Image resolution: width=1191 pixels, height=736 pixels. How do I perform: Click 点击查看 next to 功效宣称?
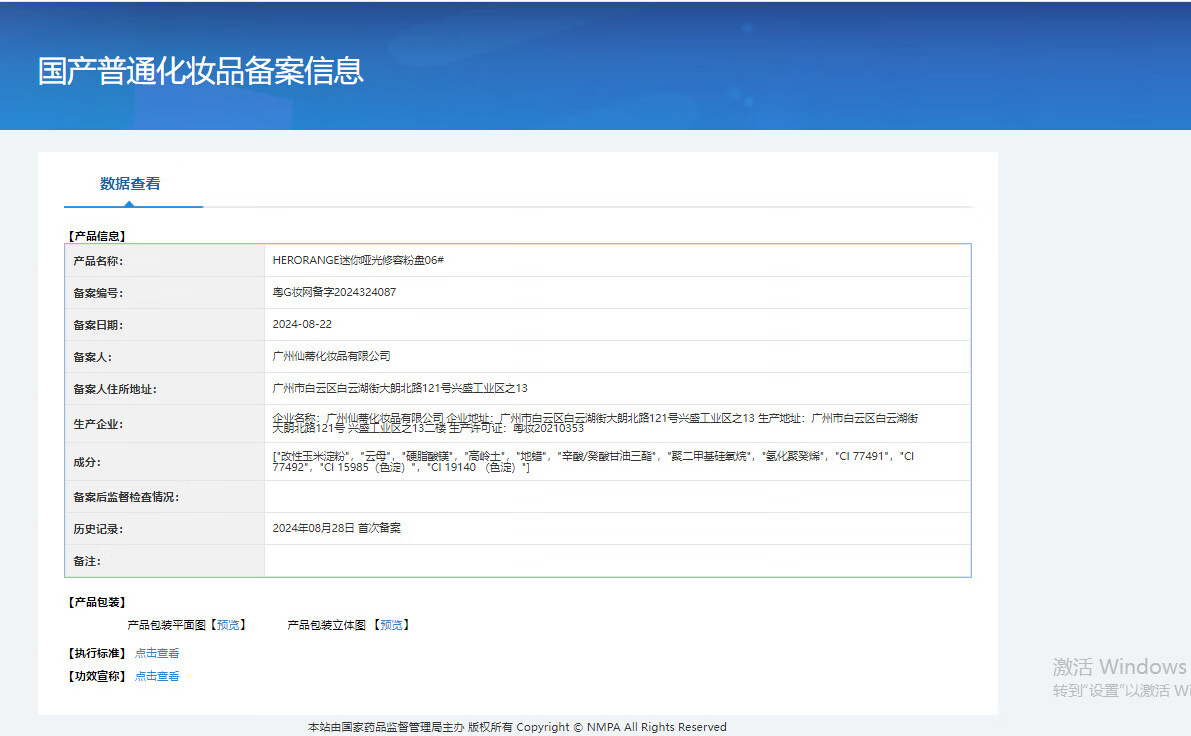click(x=157, y=677)
